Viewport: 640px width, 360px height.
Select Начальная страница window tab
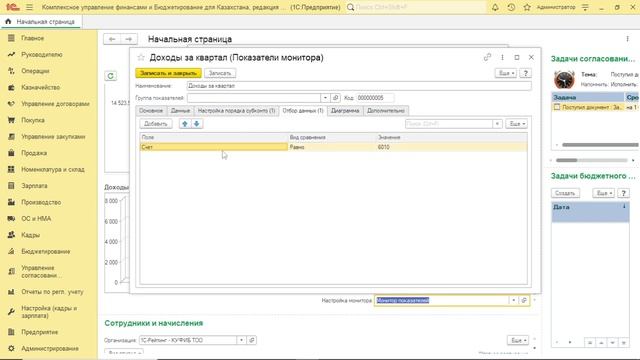[41, 22]
